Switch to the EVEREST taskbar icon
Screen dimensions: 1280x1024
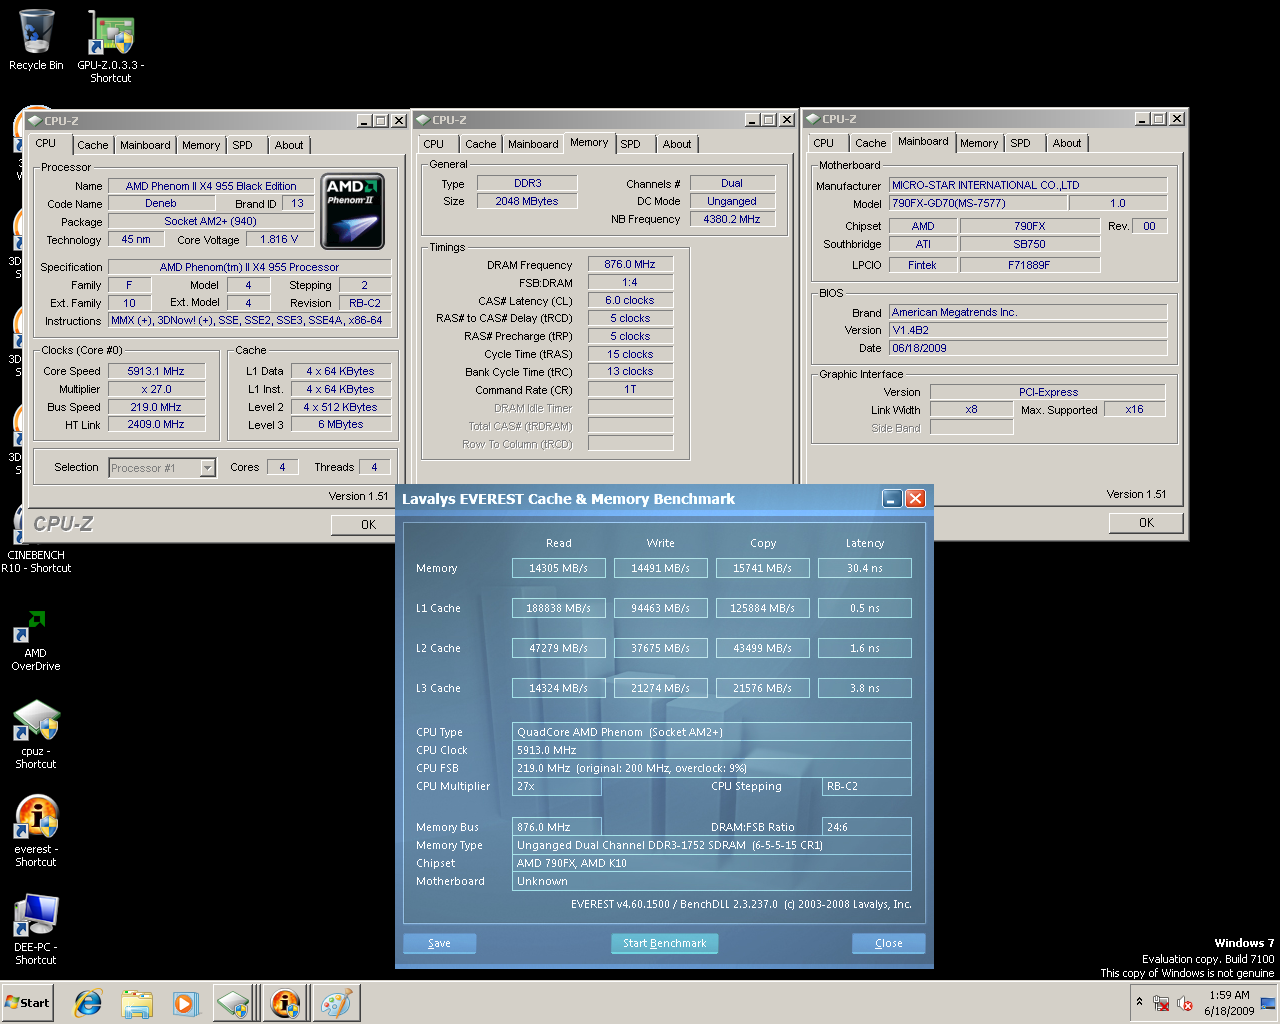285,1003
